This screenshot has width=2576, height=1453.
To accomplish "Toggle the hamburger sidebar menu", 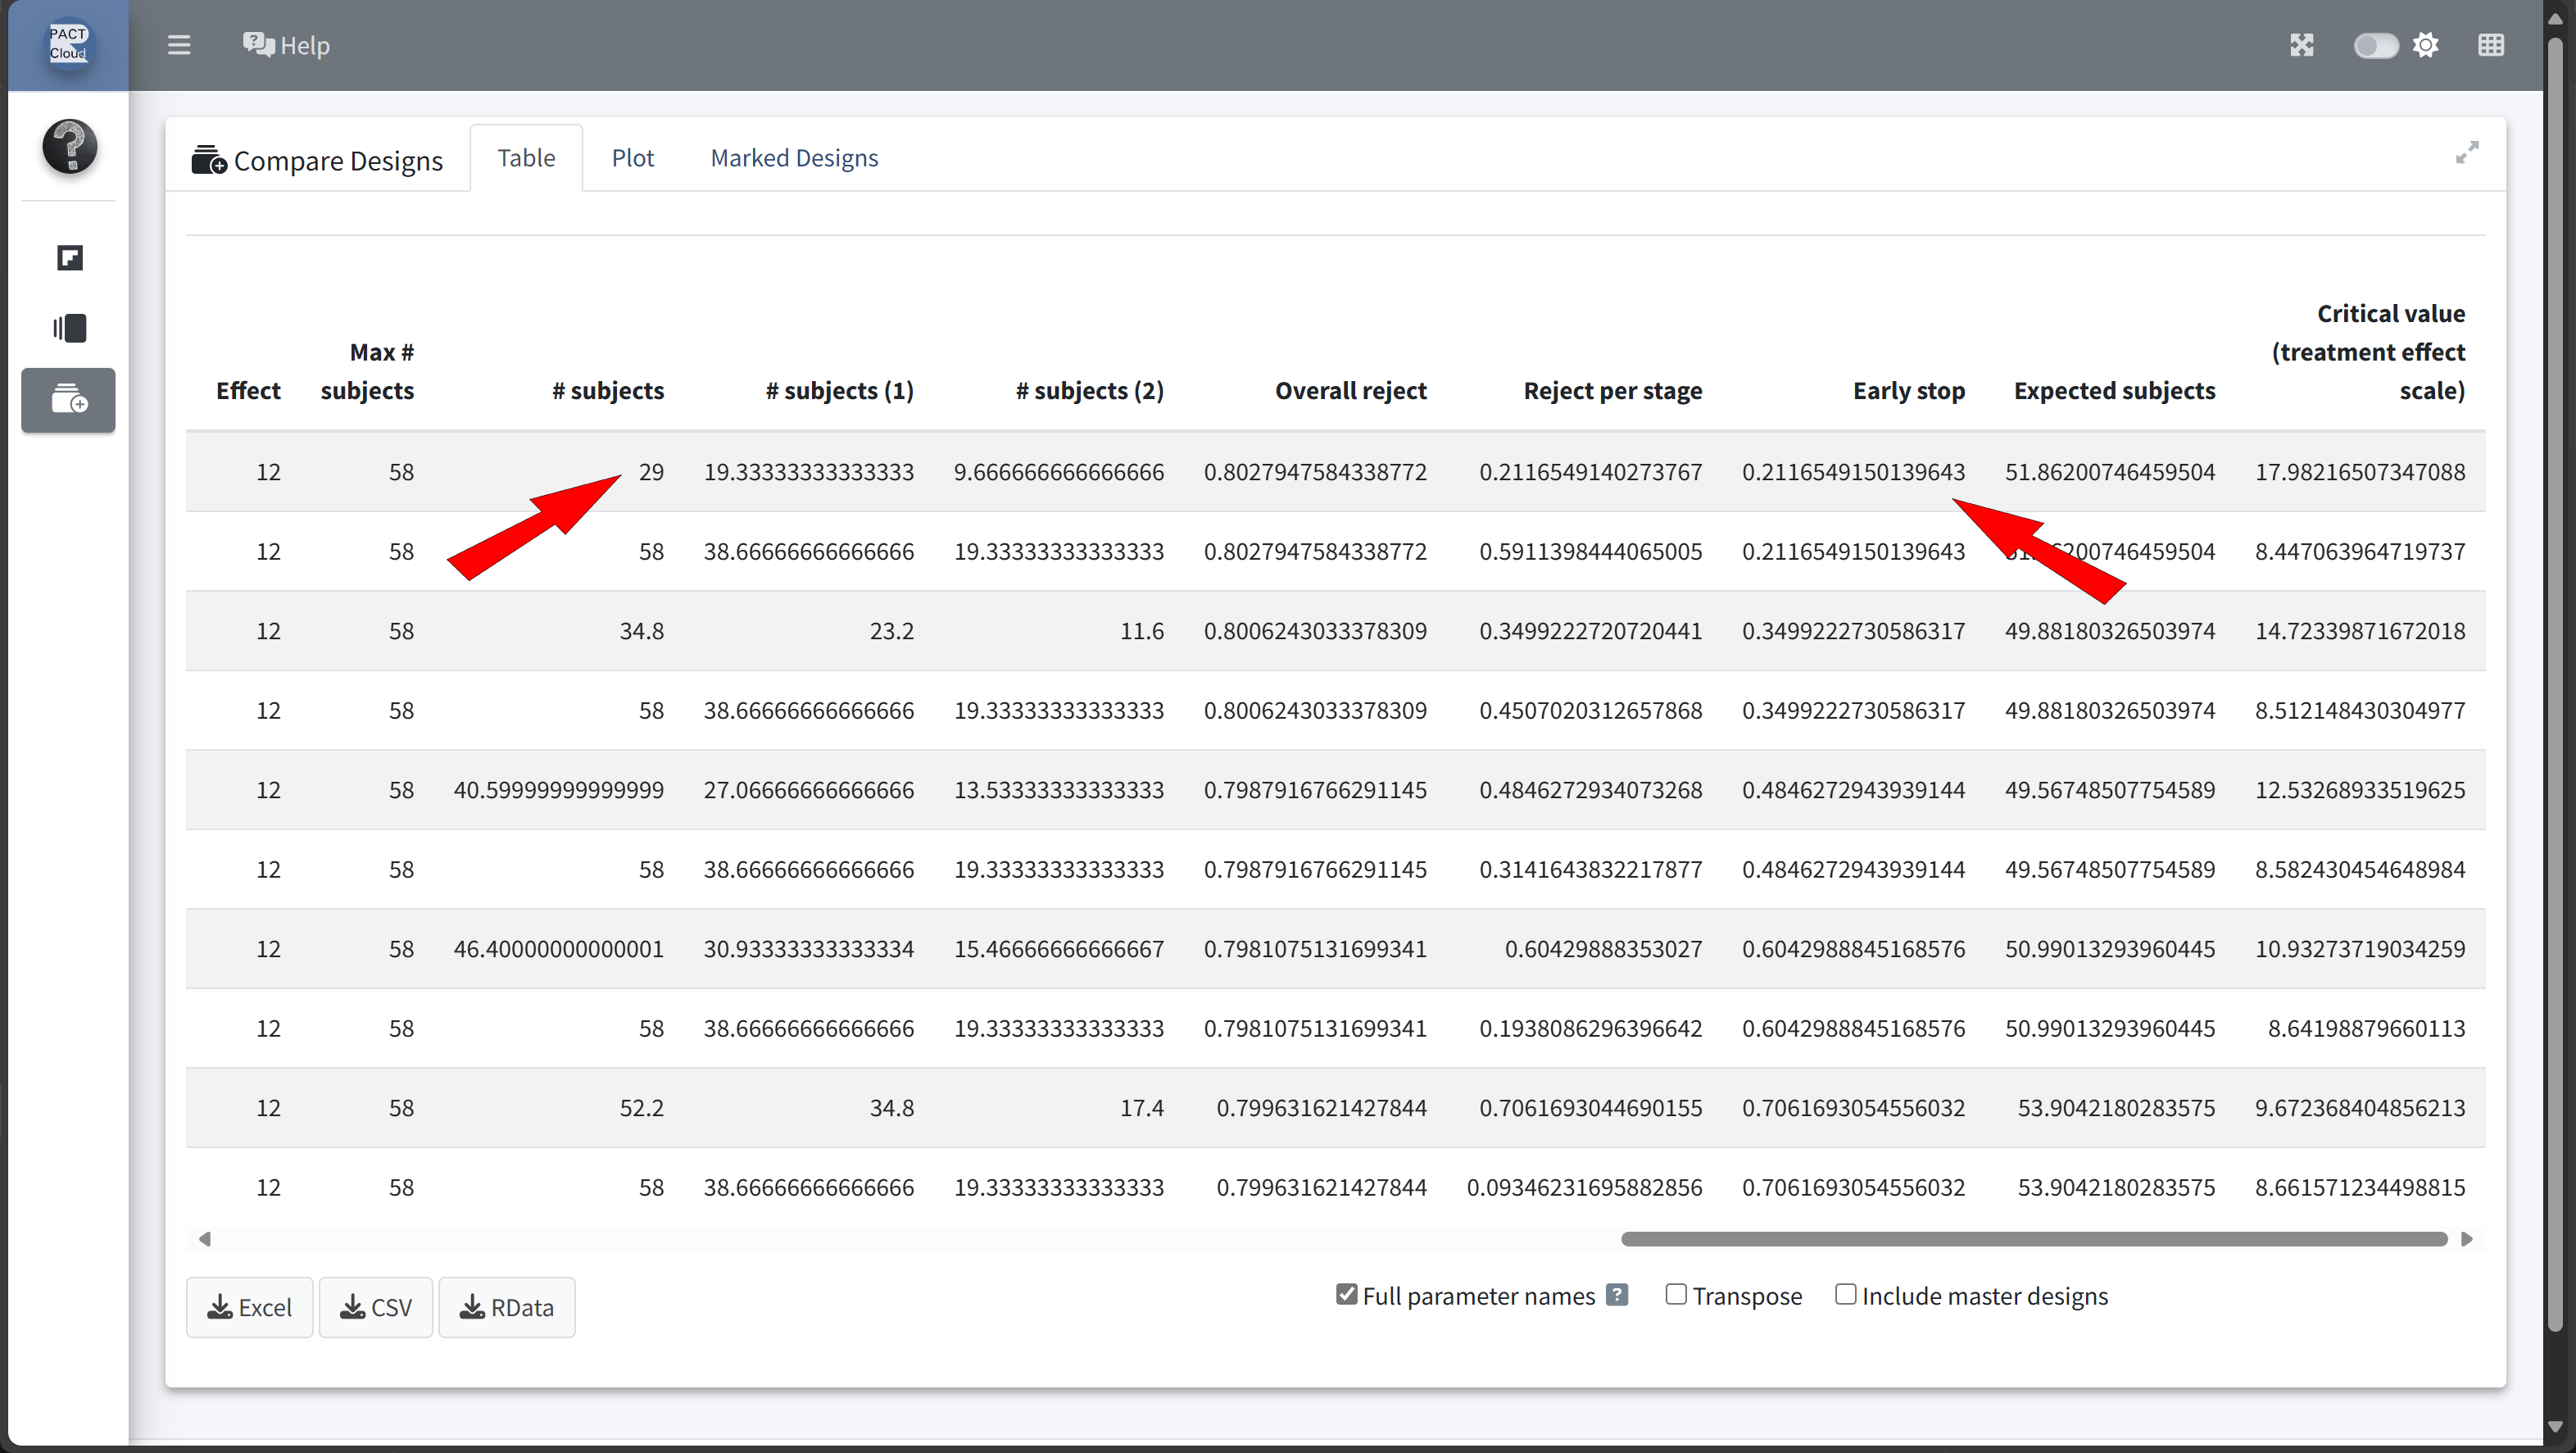I will (x=179, y=45).
